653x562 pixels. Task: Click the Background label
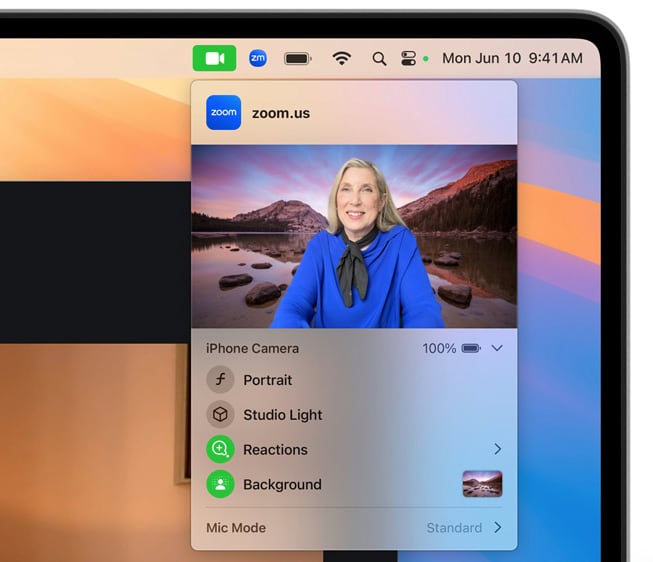pyautogui.click(x=282, y=485)
